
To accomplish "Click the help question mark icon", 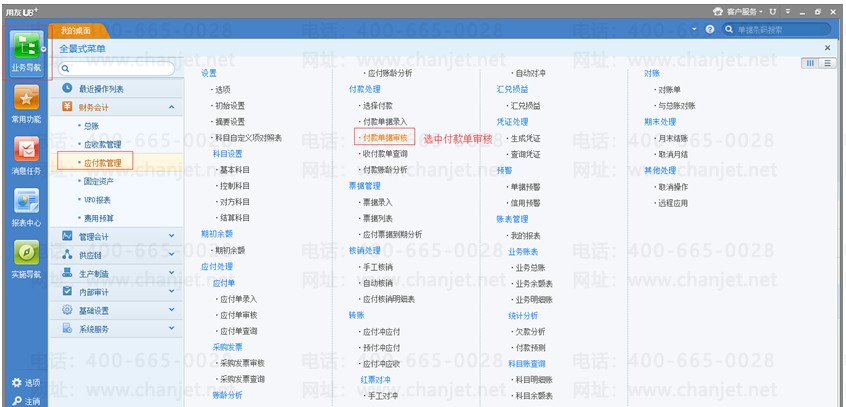I will click(x=710, y=30).
